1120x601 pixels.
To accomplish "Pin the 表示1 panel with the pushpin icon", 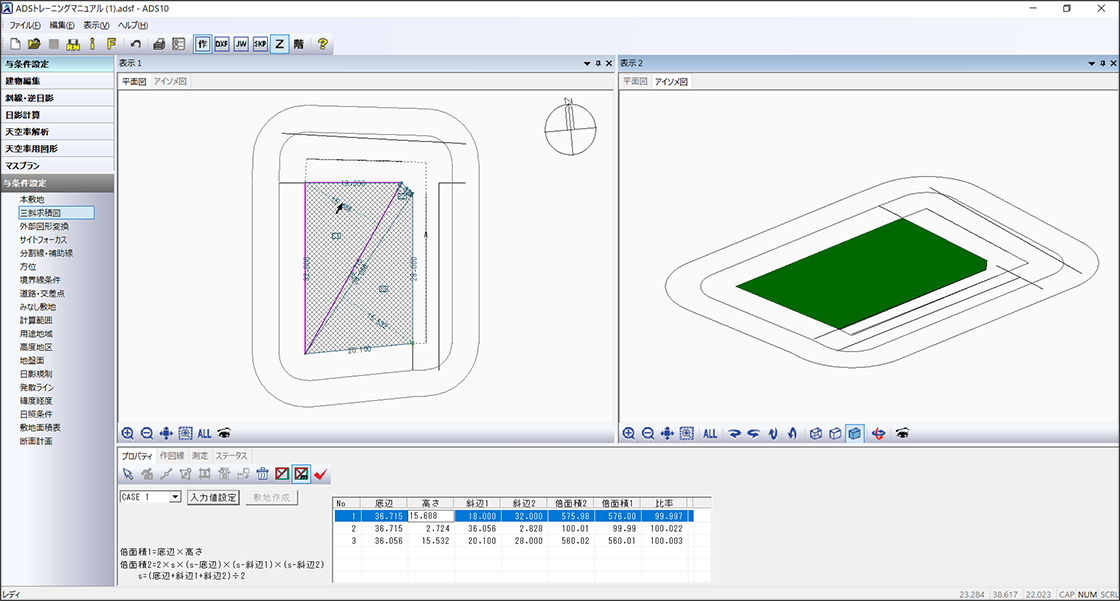I will [599, 64].
